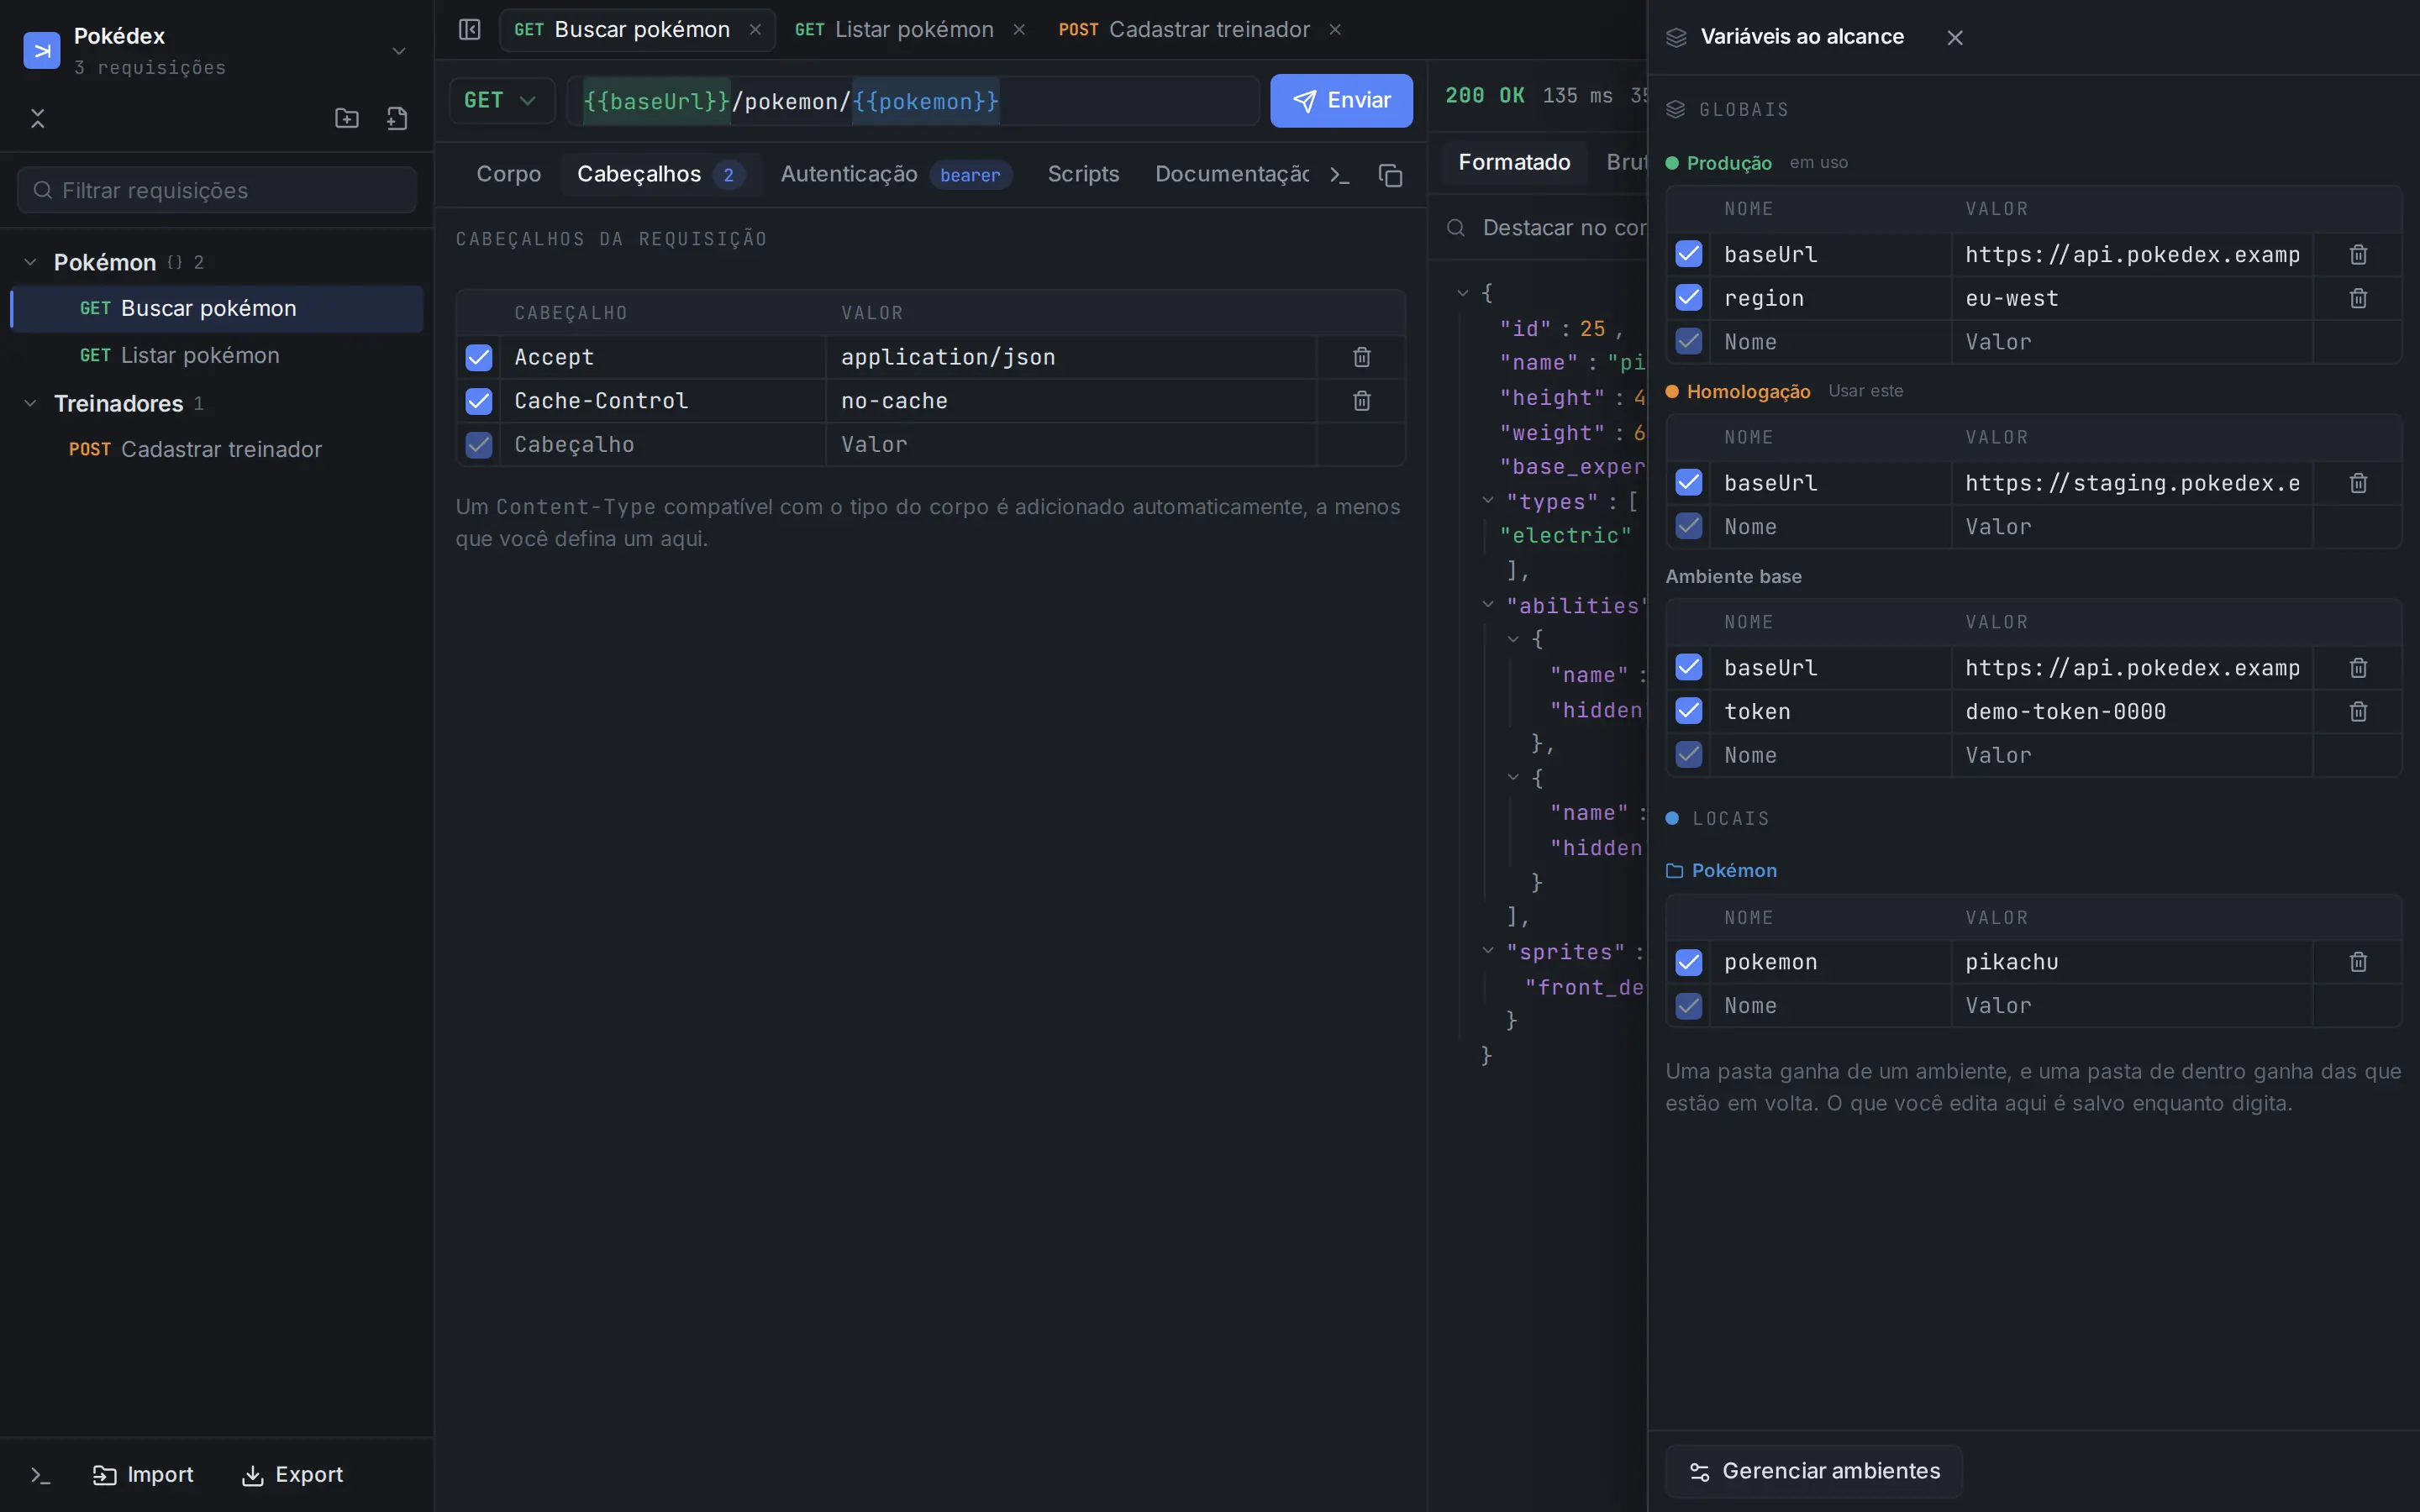Copy request icon next to tabs row
The width and height of the screenshot is (2420, 1512).
[1390, 175]
